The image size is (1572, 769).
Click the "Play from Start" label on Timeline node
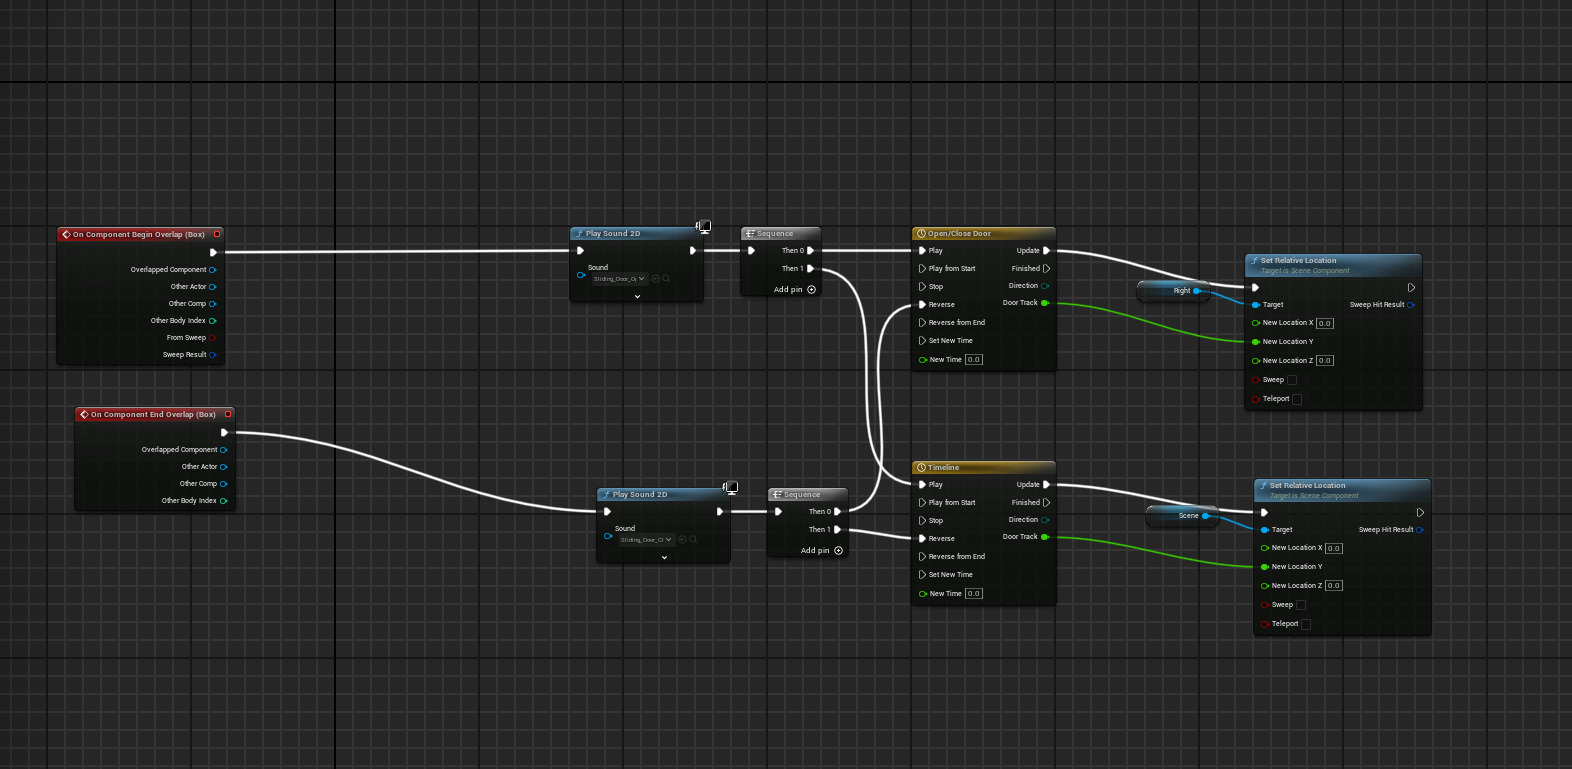tap(952, 503)
